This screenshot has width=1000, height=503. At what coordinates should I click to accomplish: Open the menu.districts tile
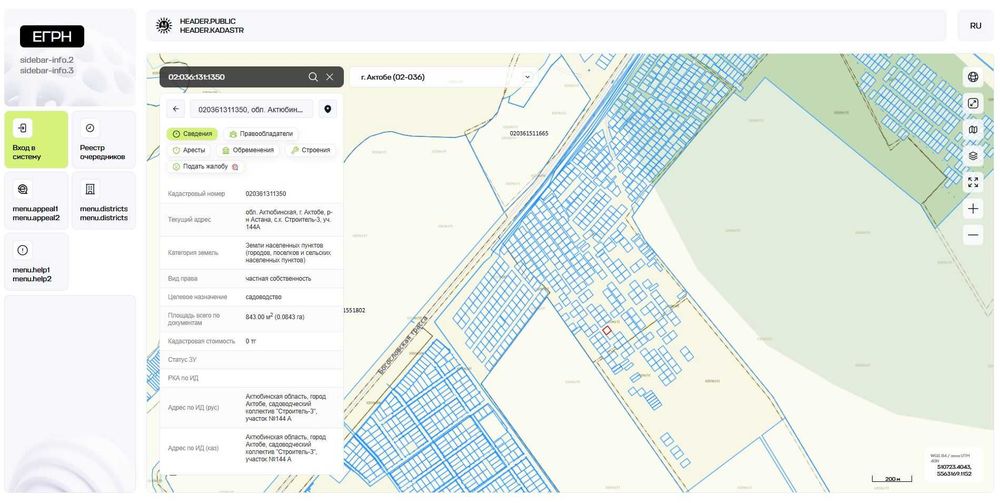(x=103, y=200)
